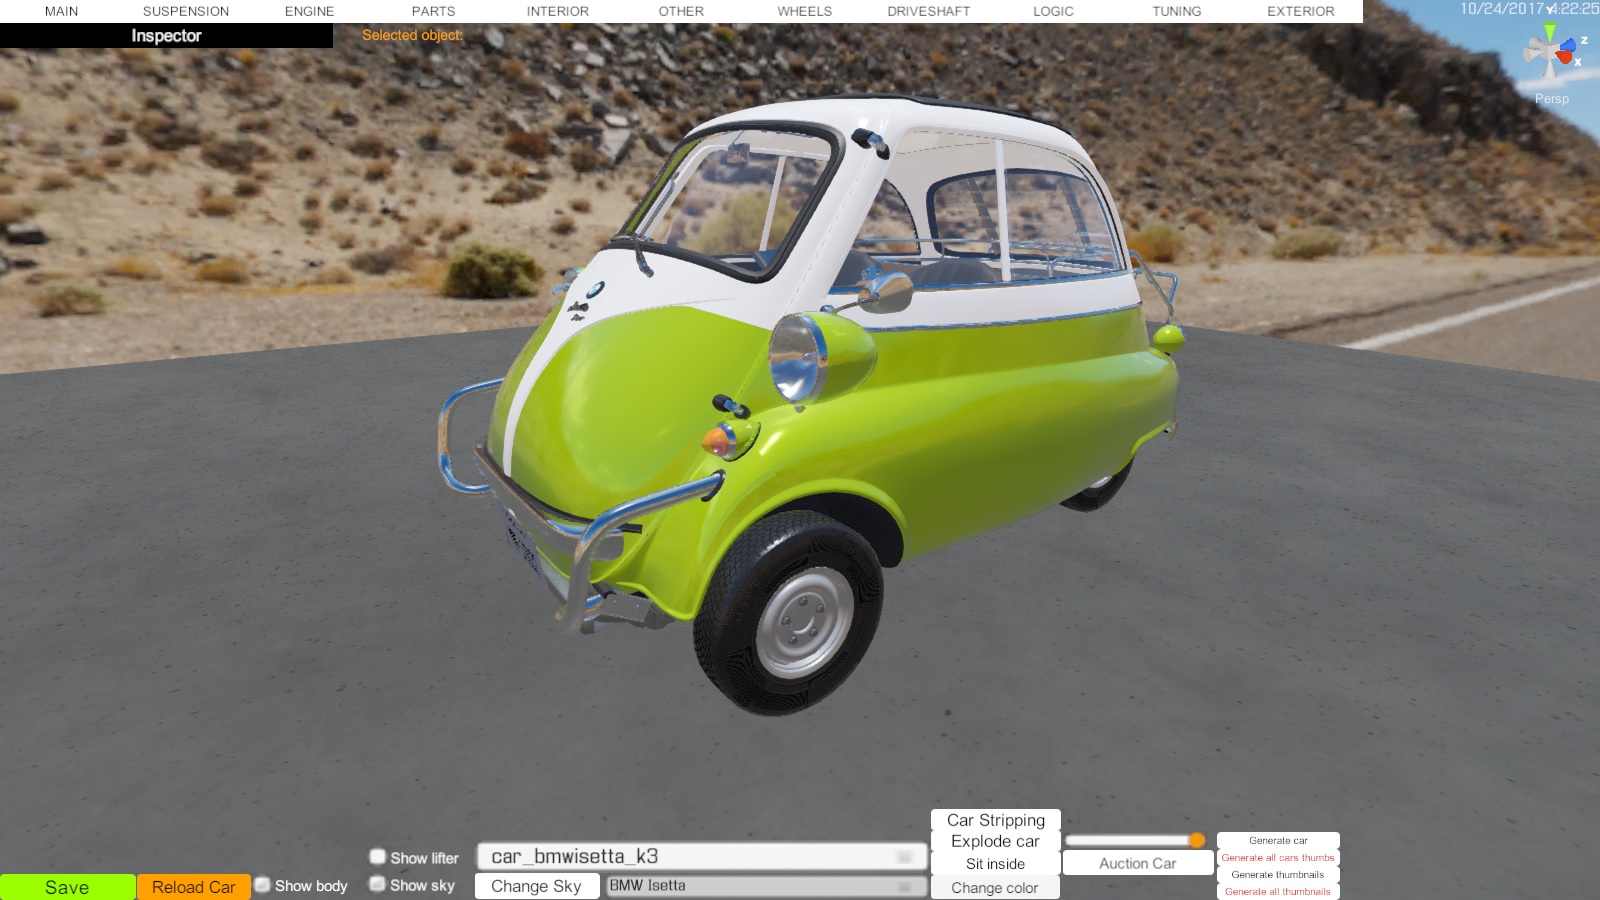Enable the Show lifter checkbox
Viewport: 1600px width, 900px height.
point(378,857)
